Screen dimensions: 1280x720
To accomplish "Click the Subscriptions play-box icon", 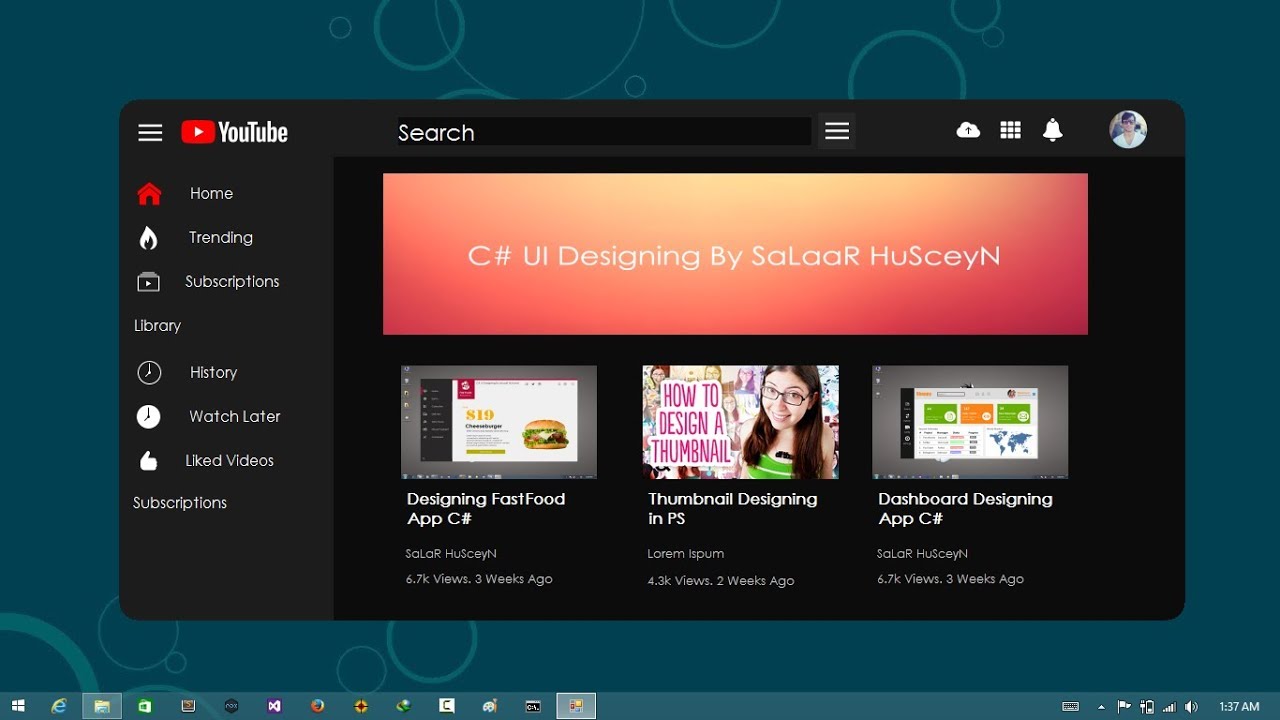I will click(148, 282).
